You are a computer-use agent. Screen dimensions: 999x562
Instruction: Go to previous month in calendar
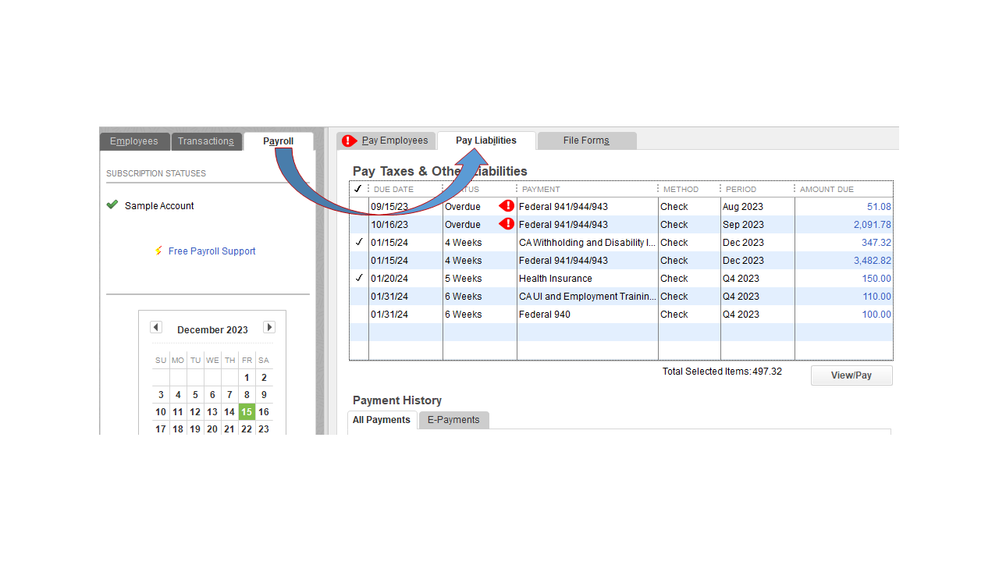[156, 327]
